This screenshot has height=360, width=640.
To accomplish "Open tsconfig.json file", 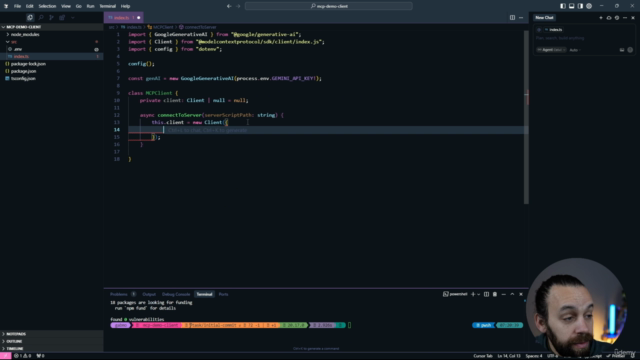I will point(51,78).
